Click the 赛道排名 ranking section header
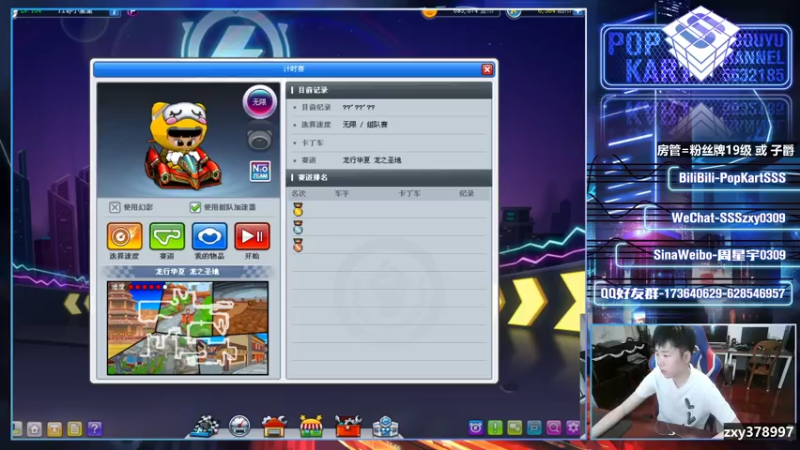 389,178
